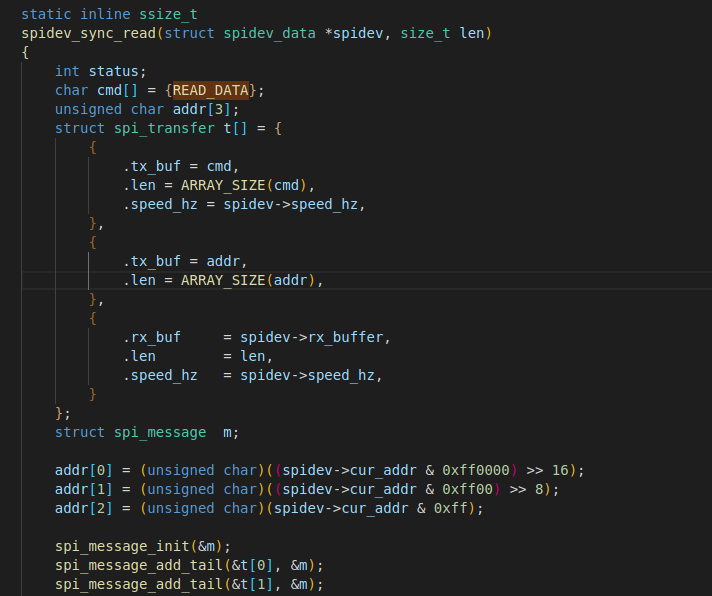Image resolution: width=712 pixels, height=596 pixels.
Task: Click the static keyword
Action: 46,14
